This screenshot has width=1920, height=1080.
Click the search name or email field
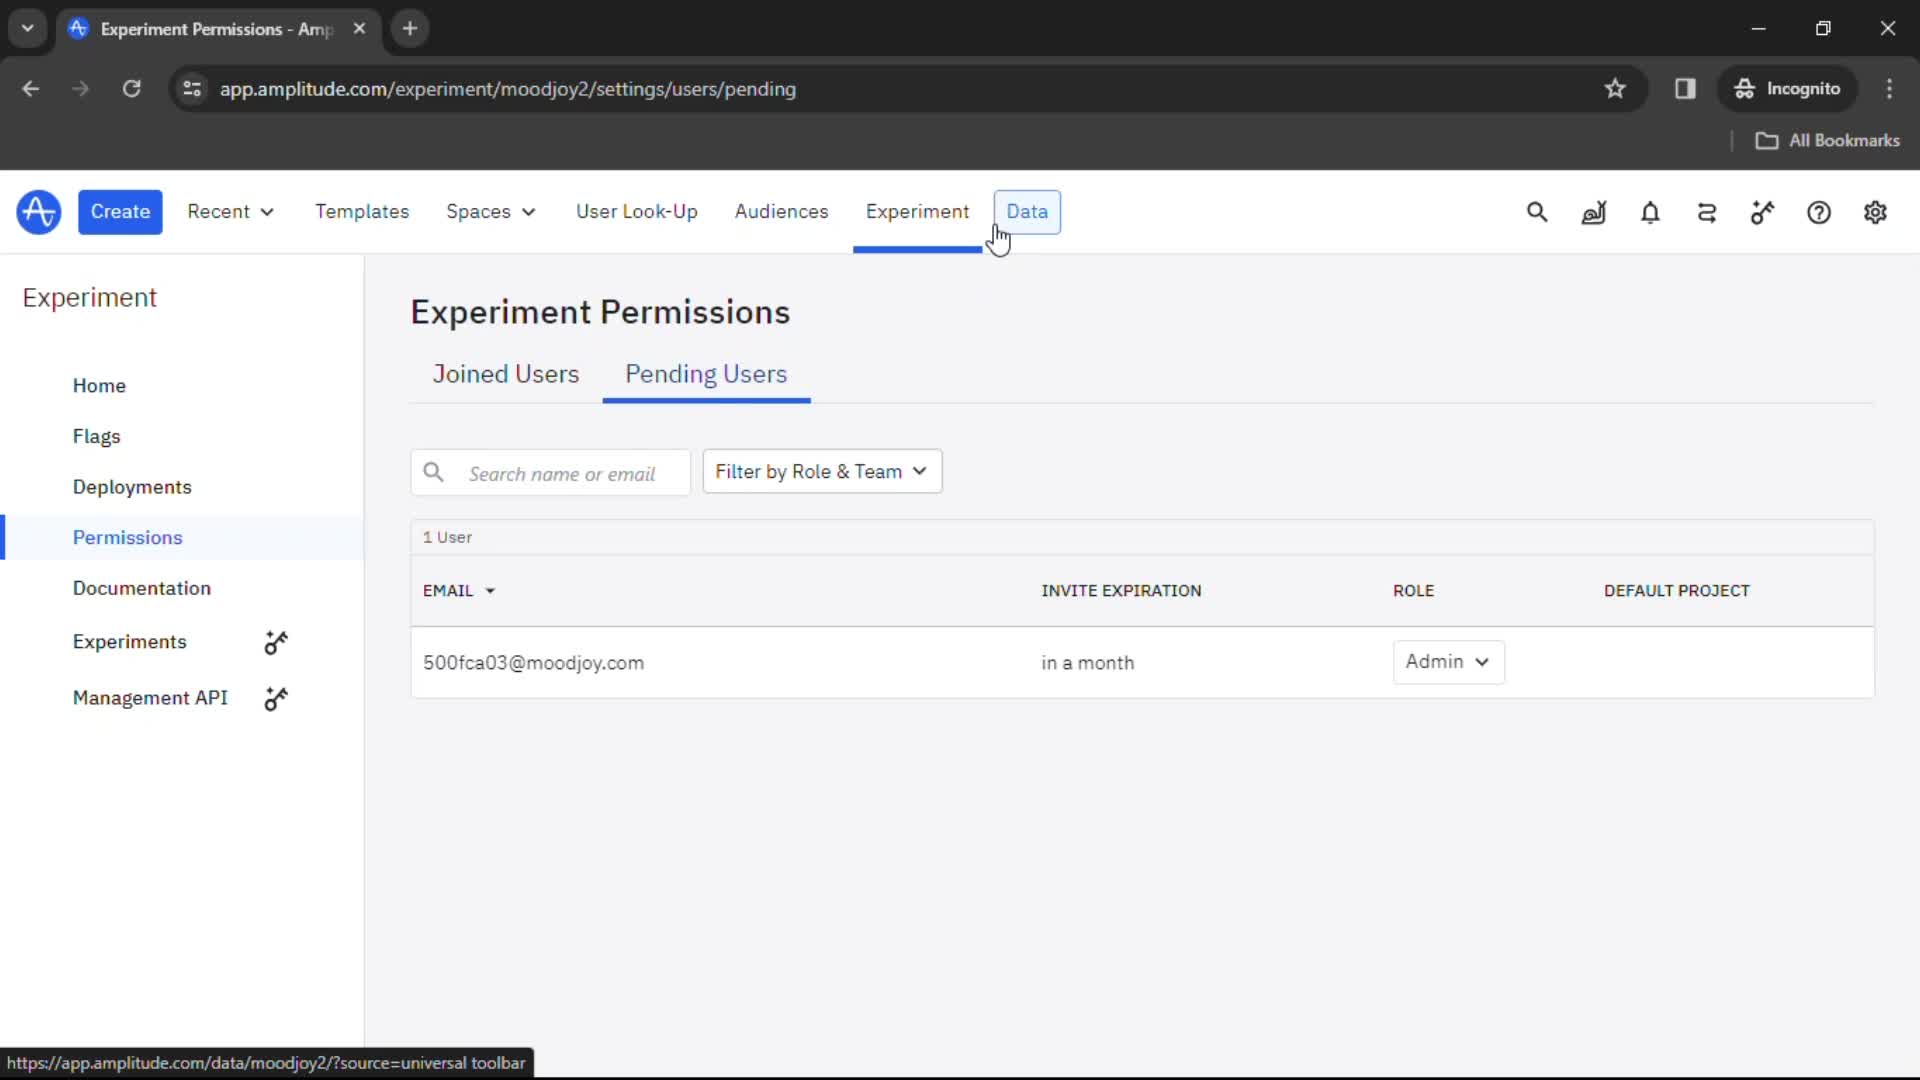[550, 472]
